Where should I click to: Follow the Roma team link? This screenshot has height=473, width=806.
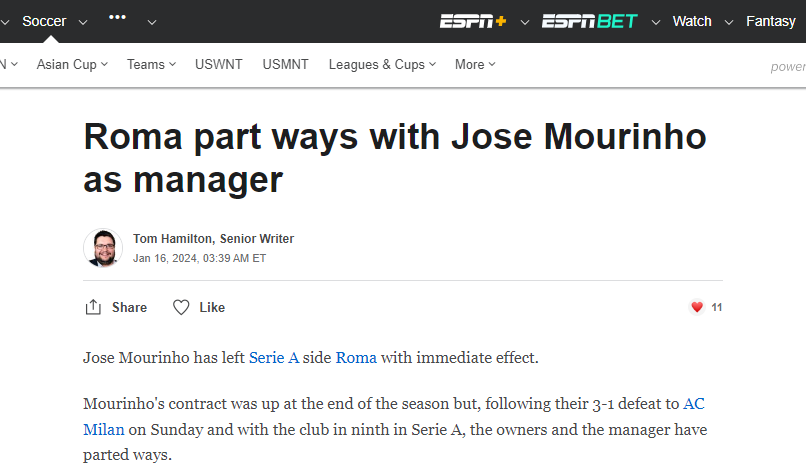(356, 357)
